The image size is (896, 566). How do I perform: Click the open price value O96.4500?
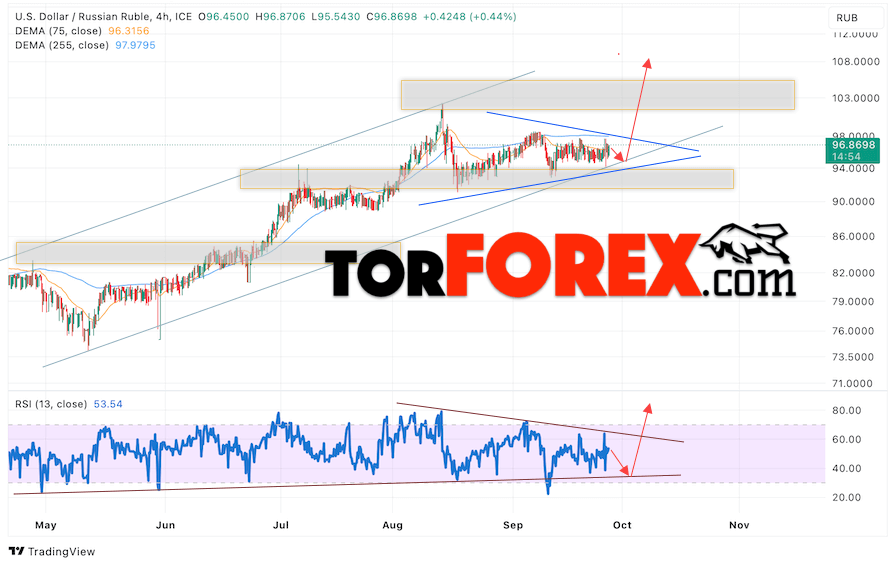[223, 17]
